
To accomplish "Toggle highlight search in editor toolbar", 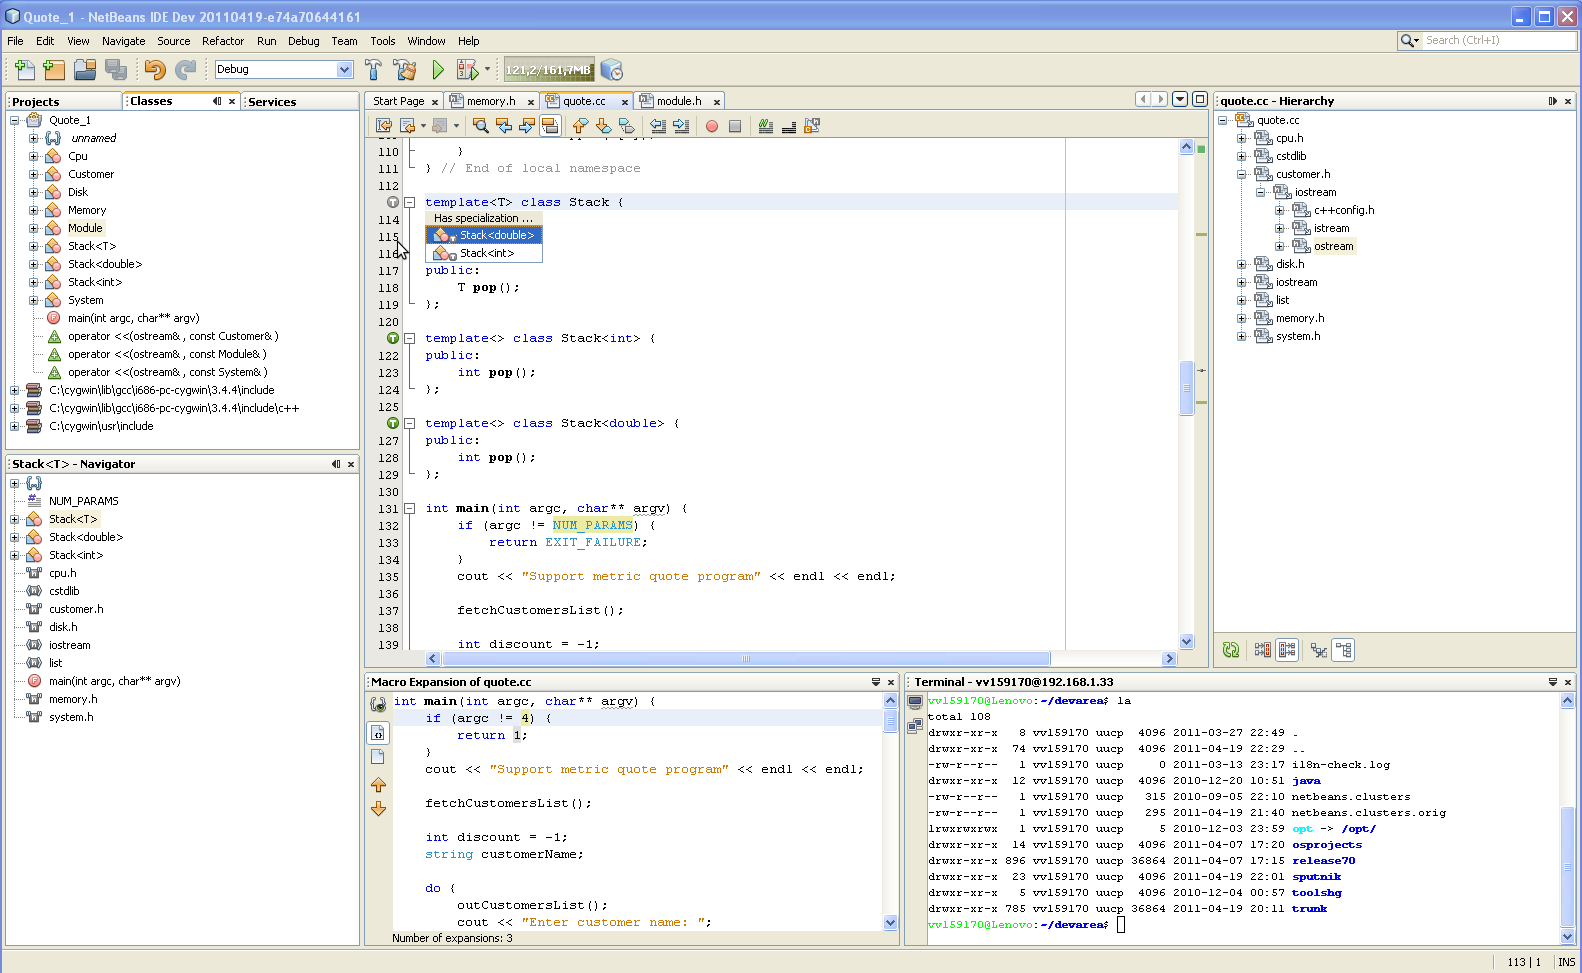I will [550, 126].
